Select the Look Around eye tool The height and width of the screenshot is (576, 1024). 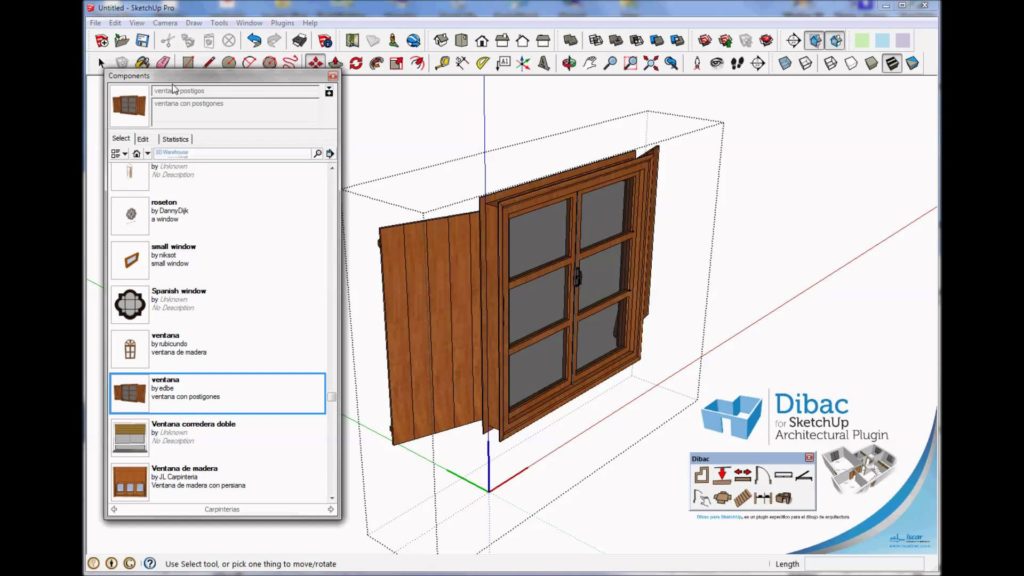tap(717, 63)
